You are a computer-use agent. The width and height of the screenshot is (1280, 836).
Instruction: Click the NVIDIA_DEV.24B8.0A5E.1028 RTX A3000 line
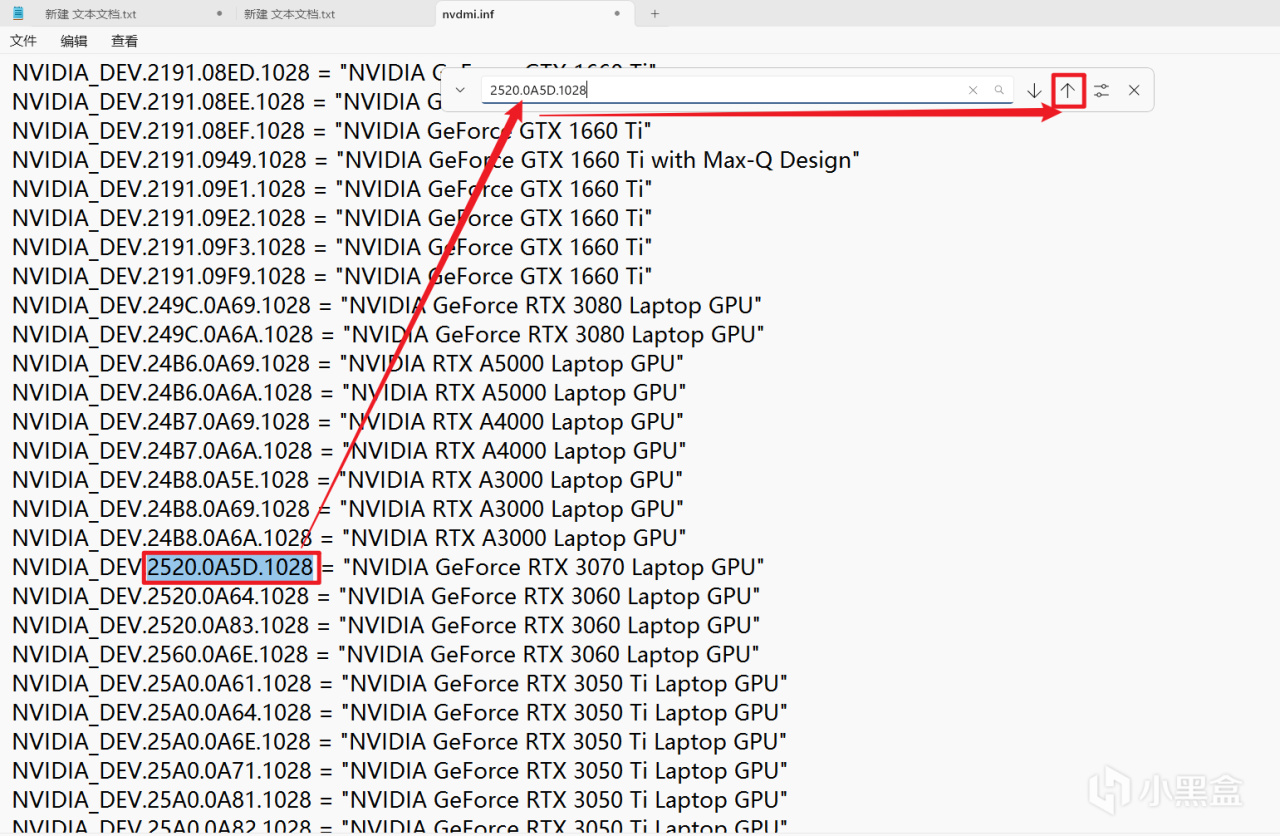[x=348, y=479]
